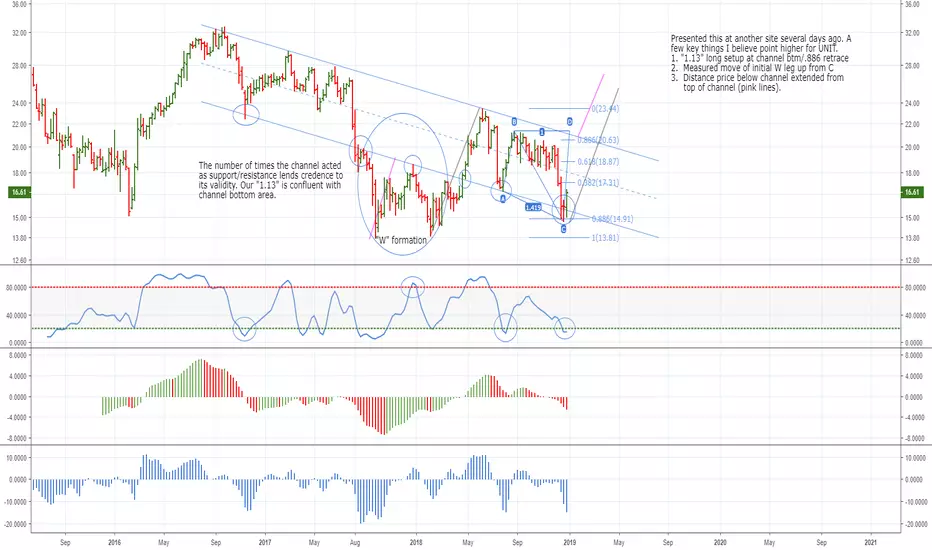Click pattern point label C below the low
The width and height of the screenshot is (932, 550).
point(563,229)
